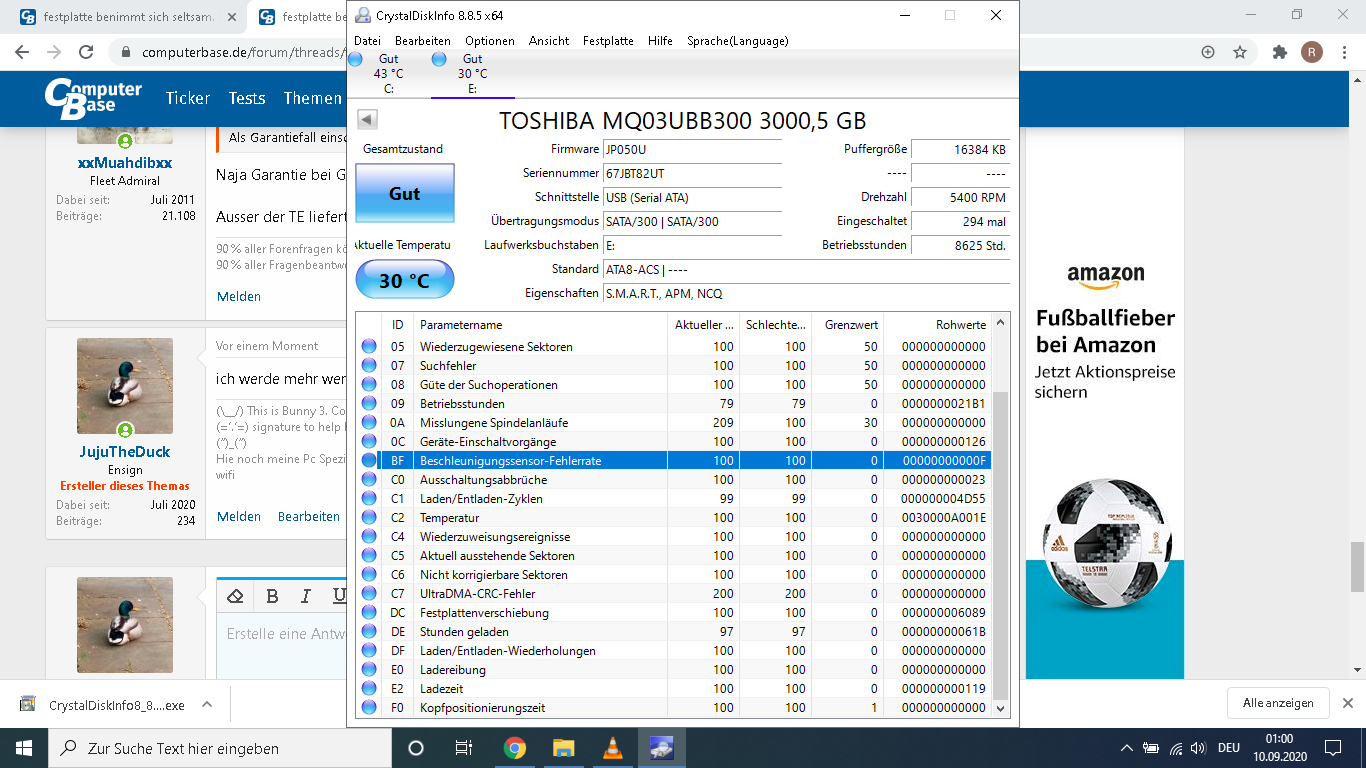Image resolution: width=1366 pixels, height=768 pixels.
Task: Click status orb for UltraDMA-CRC-Fehler row
Action: [369, 594]
